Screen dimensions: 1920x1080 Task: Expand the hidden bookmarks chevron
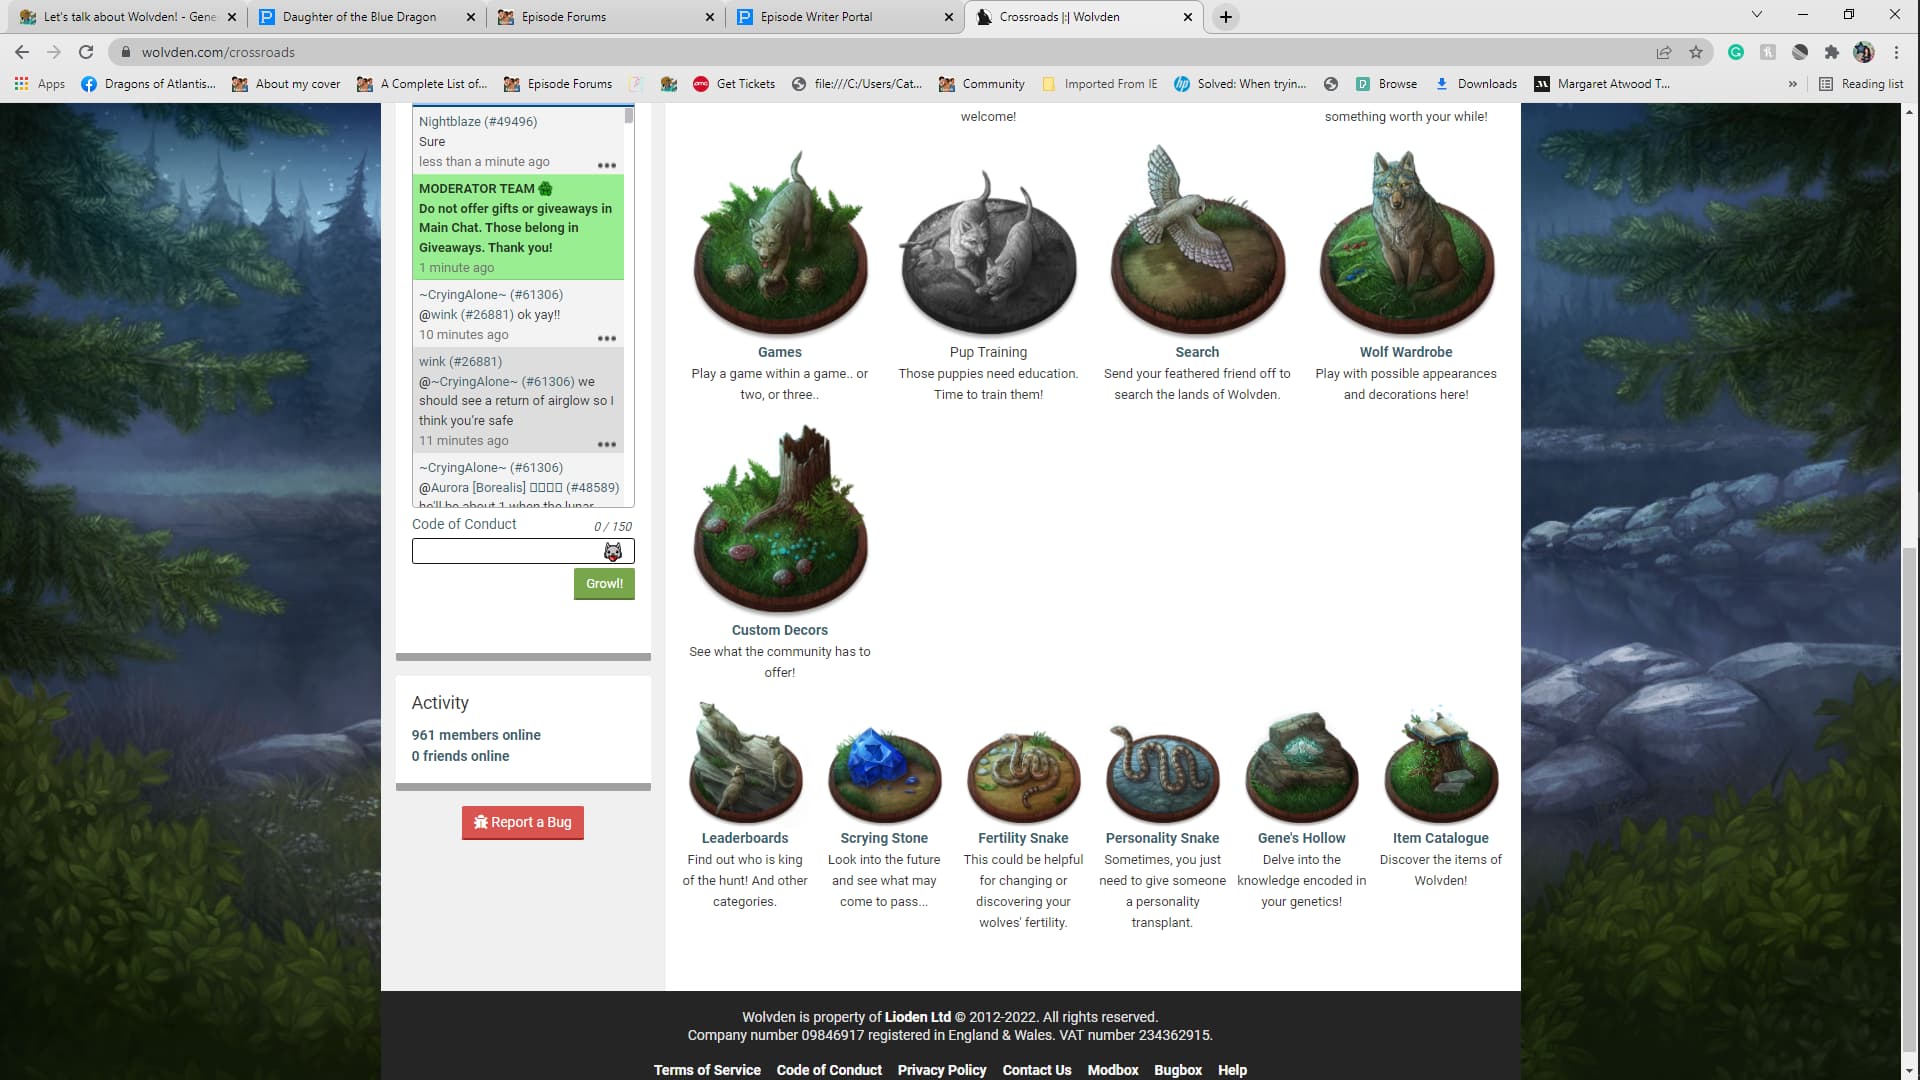tap(1792, 84)
